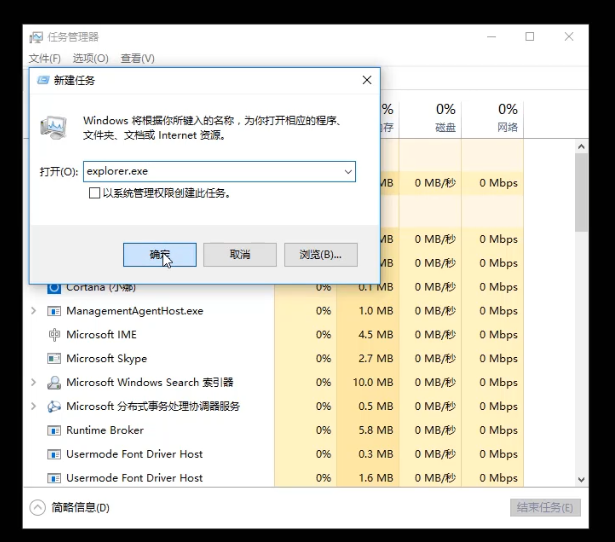Click the 简略信息(D) label
Image resolution: width=615 pixels, height=542 pixels.
[80, 507]
